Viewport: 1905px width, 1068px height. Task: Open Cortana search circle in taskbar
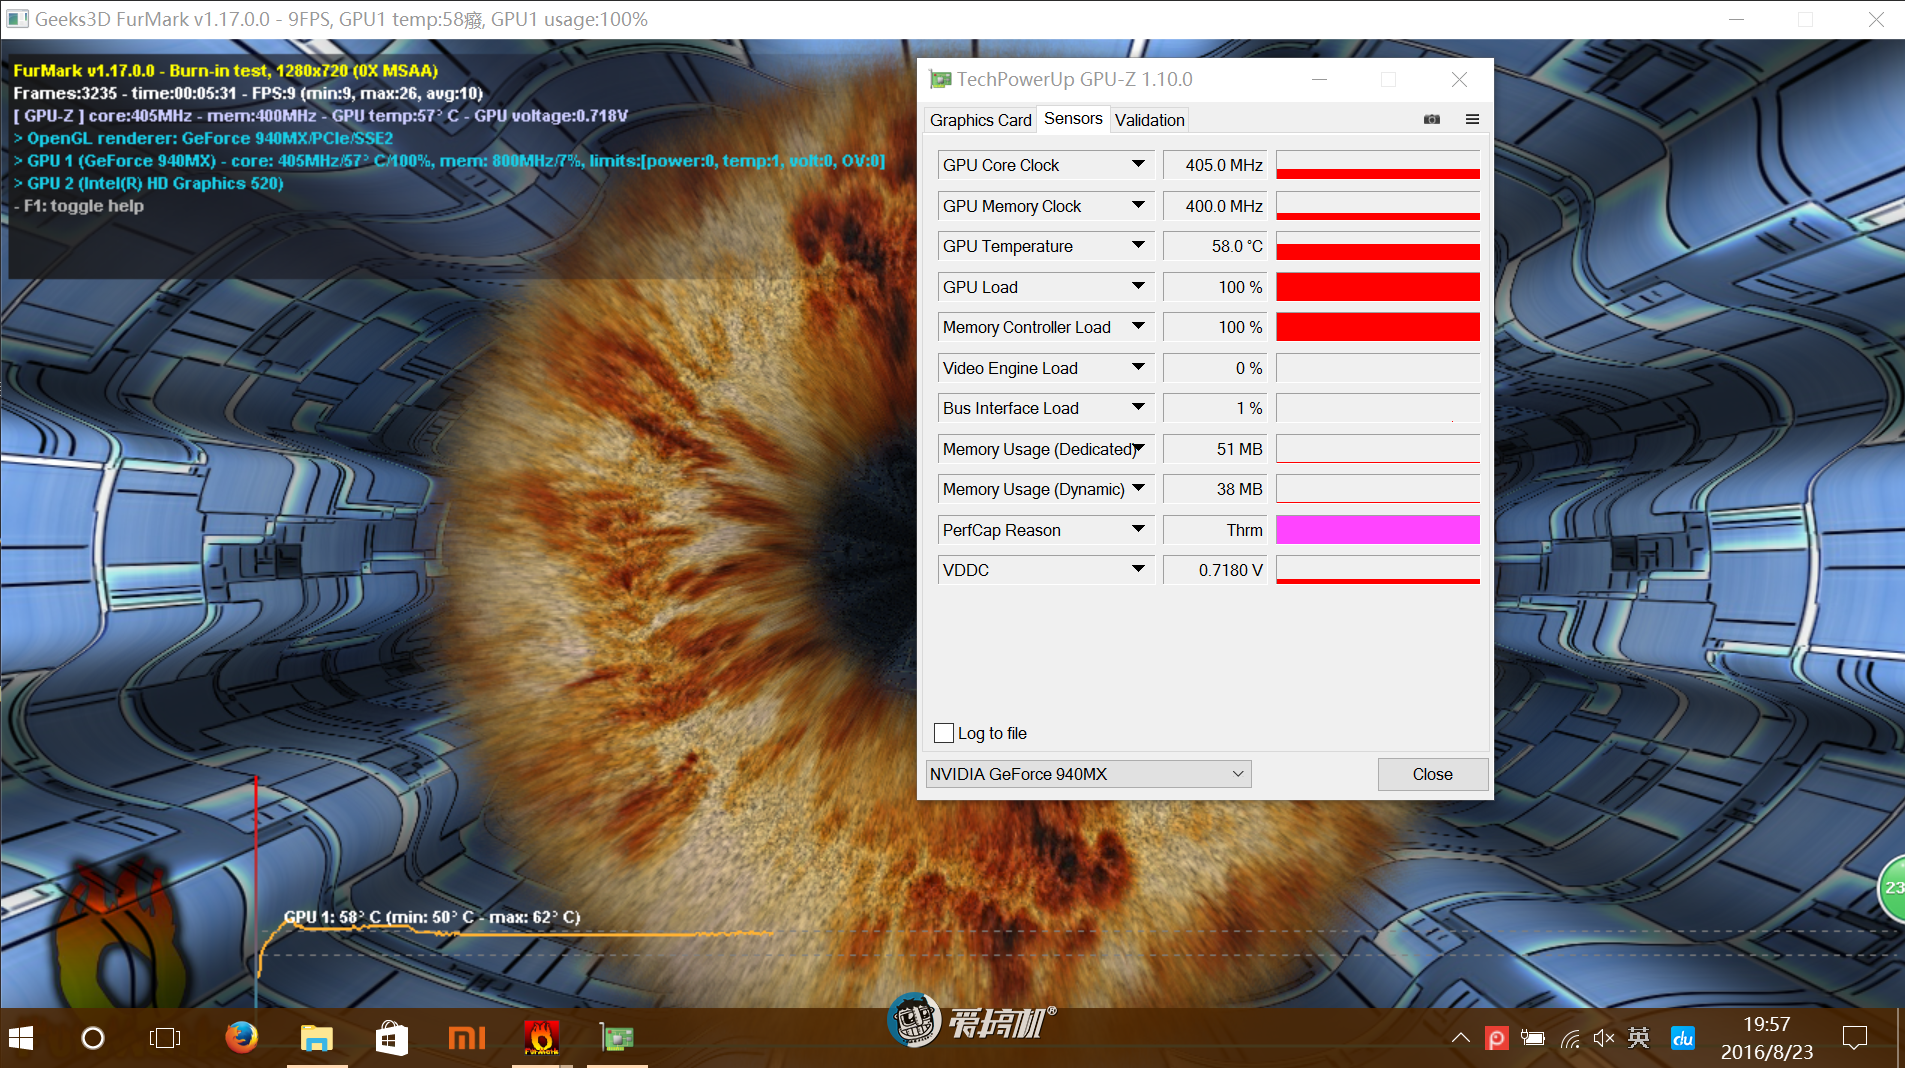(92, 1038)
